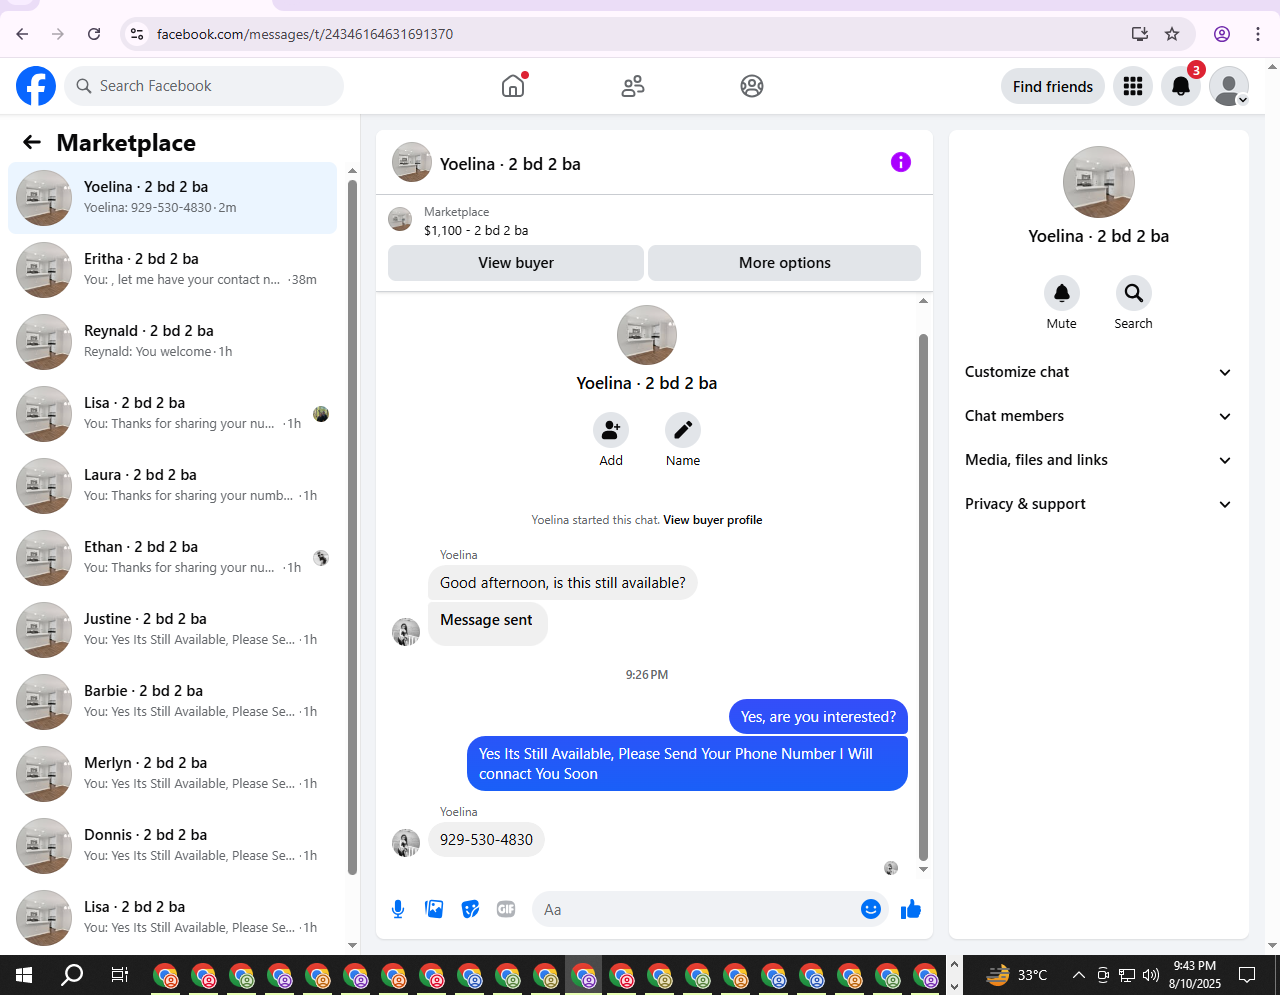Viewport: 1280px width, 995px height.
Task: Attach a photo using image icon
Action: point(434,909)
